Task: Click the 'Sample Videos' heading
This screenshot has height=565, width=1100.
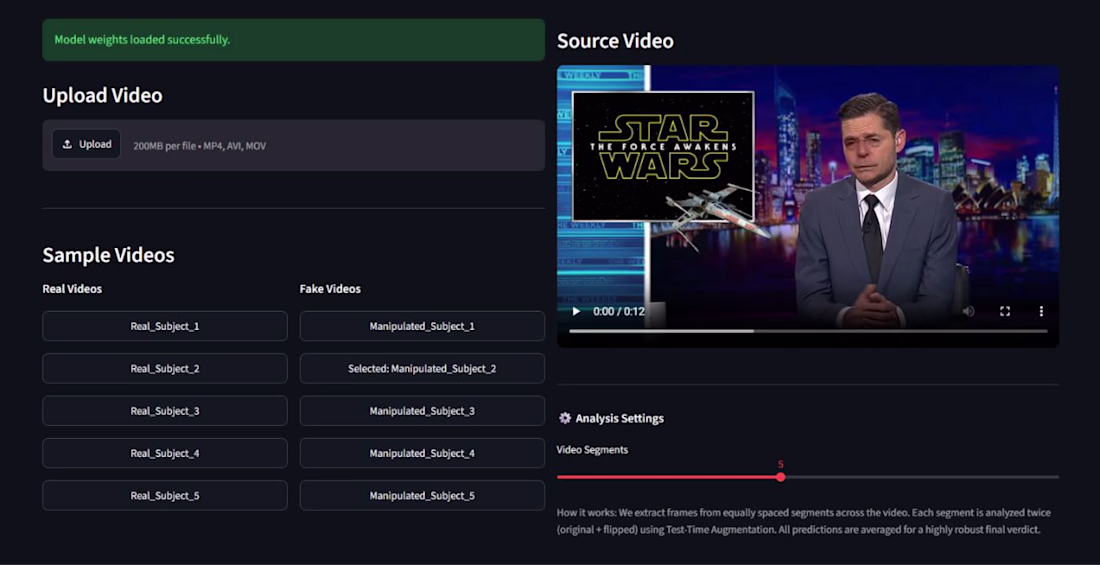Action: coord(109,255)
